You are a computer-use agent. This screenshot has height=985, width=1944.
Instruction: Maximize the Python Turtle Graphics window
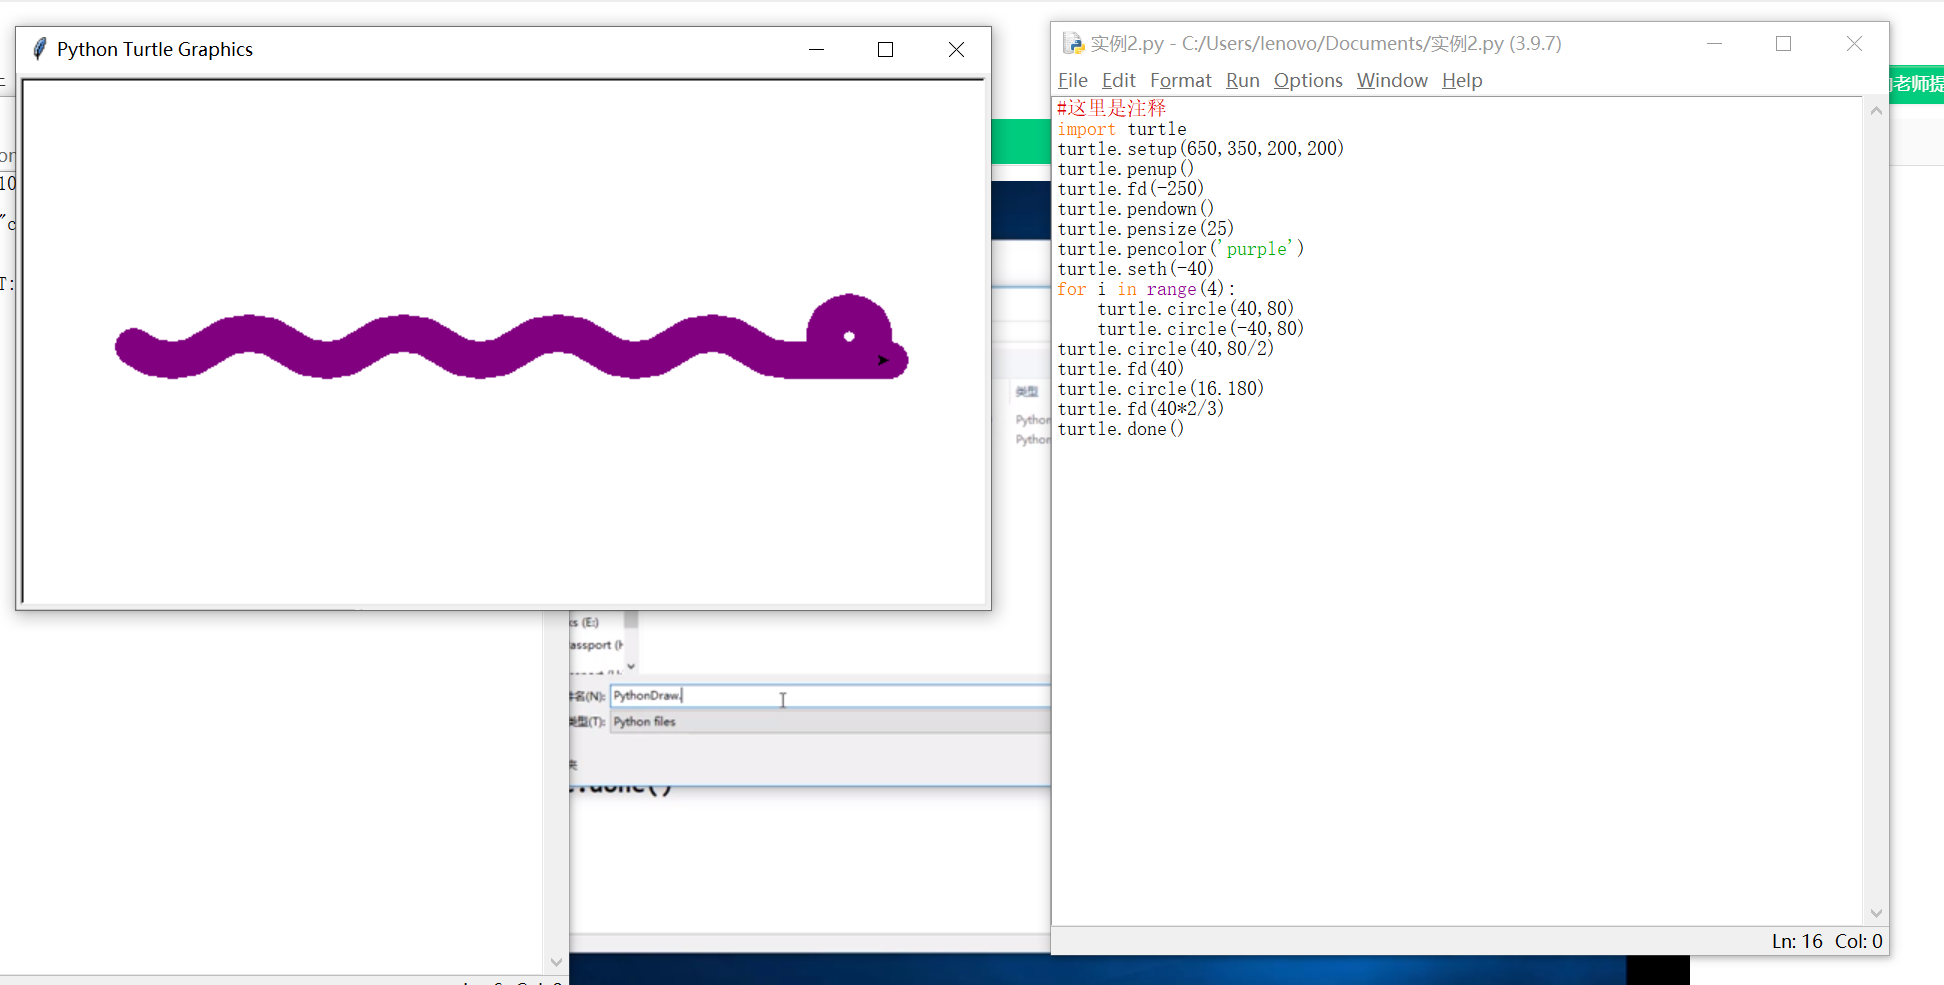coord(885,49)
